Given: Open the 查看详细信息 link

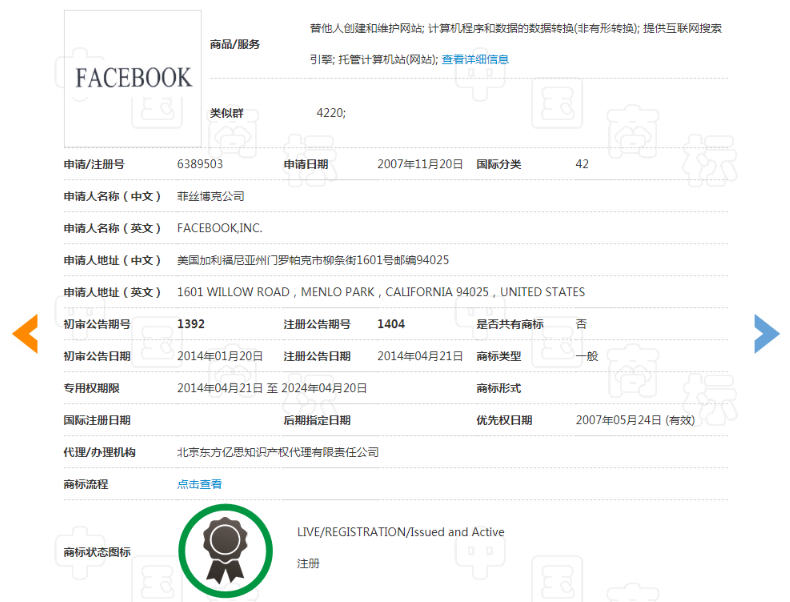Looking at the screenshot, I should pyautogui.click(x=475, y=59).
